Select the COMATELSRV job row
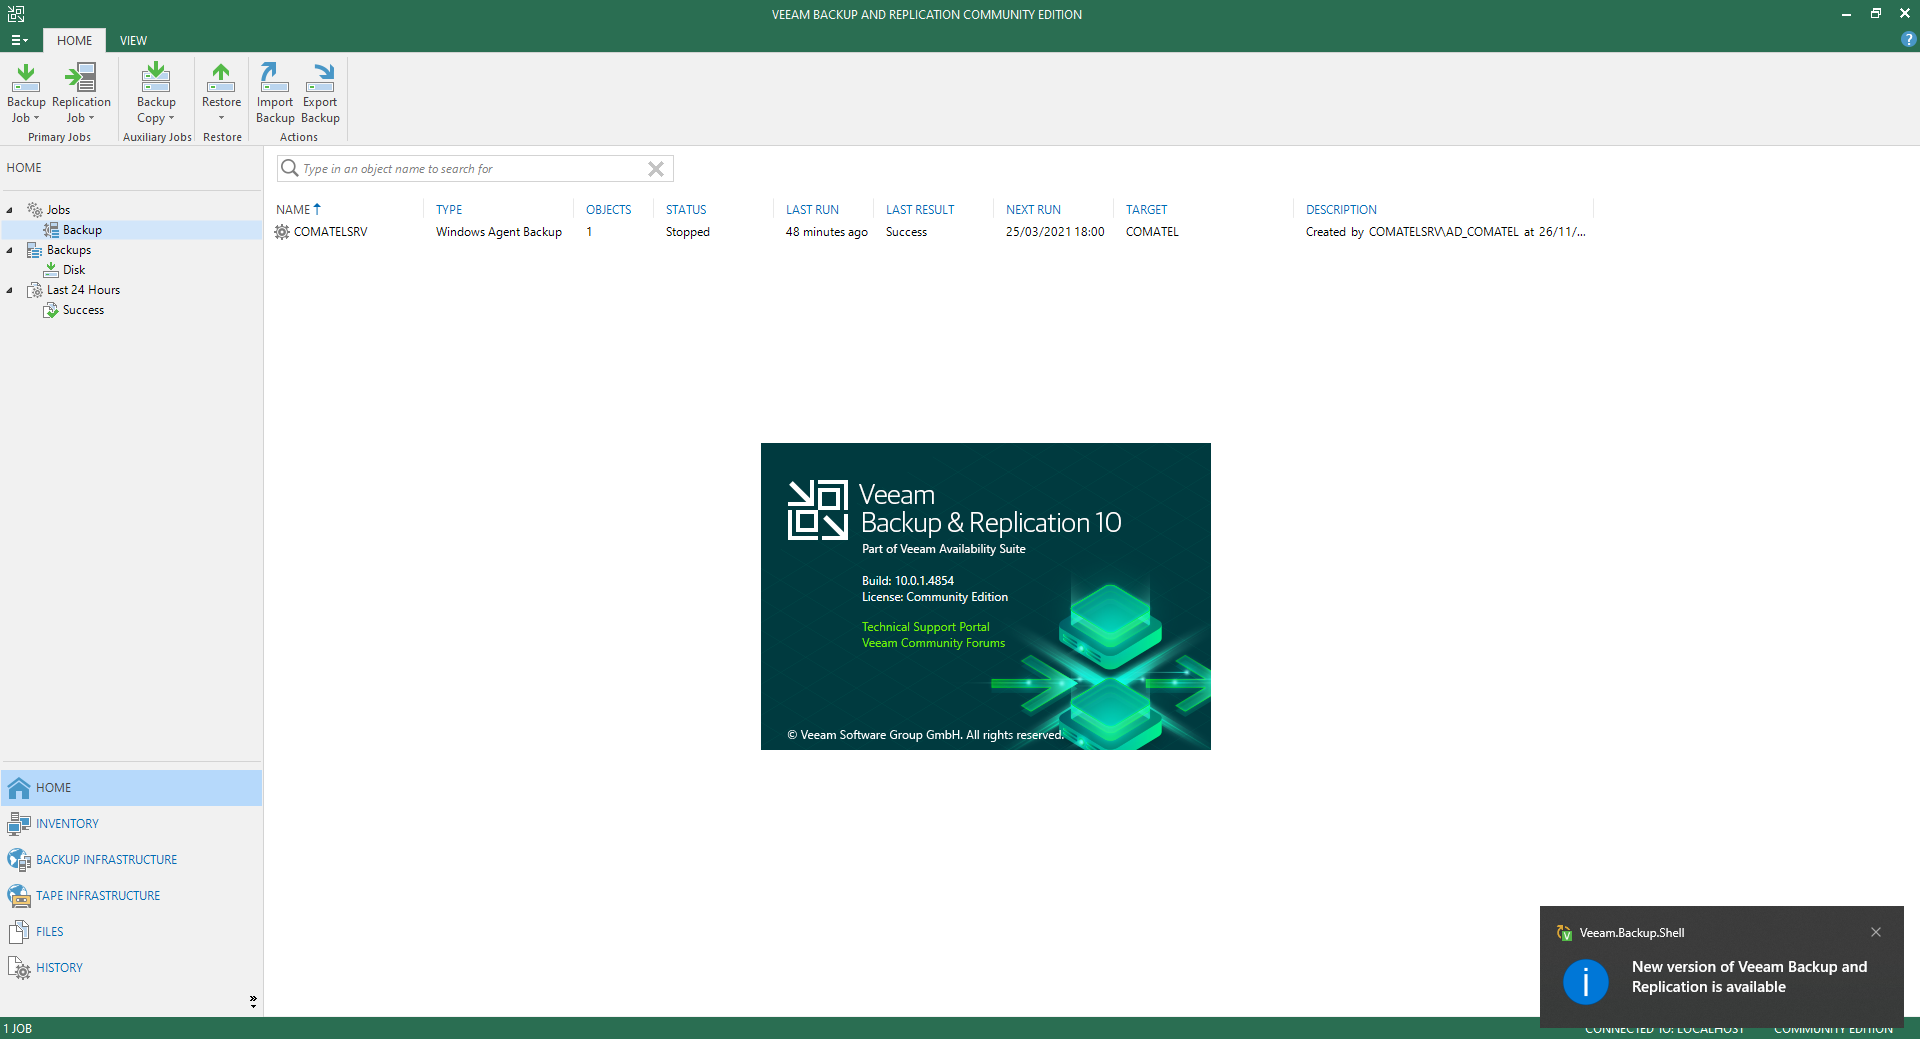Screen dimensions: 1920x1040 [330, 232]
